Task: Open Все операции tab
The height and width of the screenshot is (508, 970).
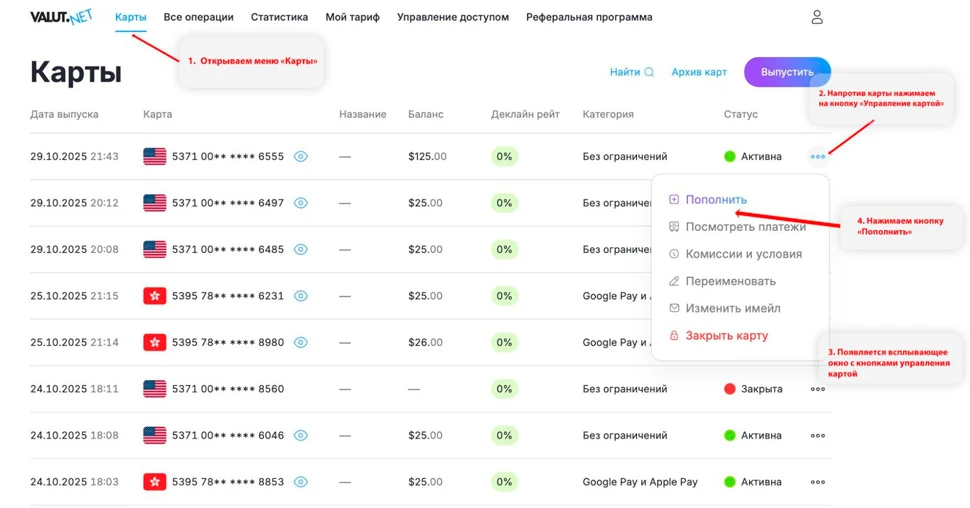Action: point(199,17)
